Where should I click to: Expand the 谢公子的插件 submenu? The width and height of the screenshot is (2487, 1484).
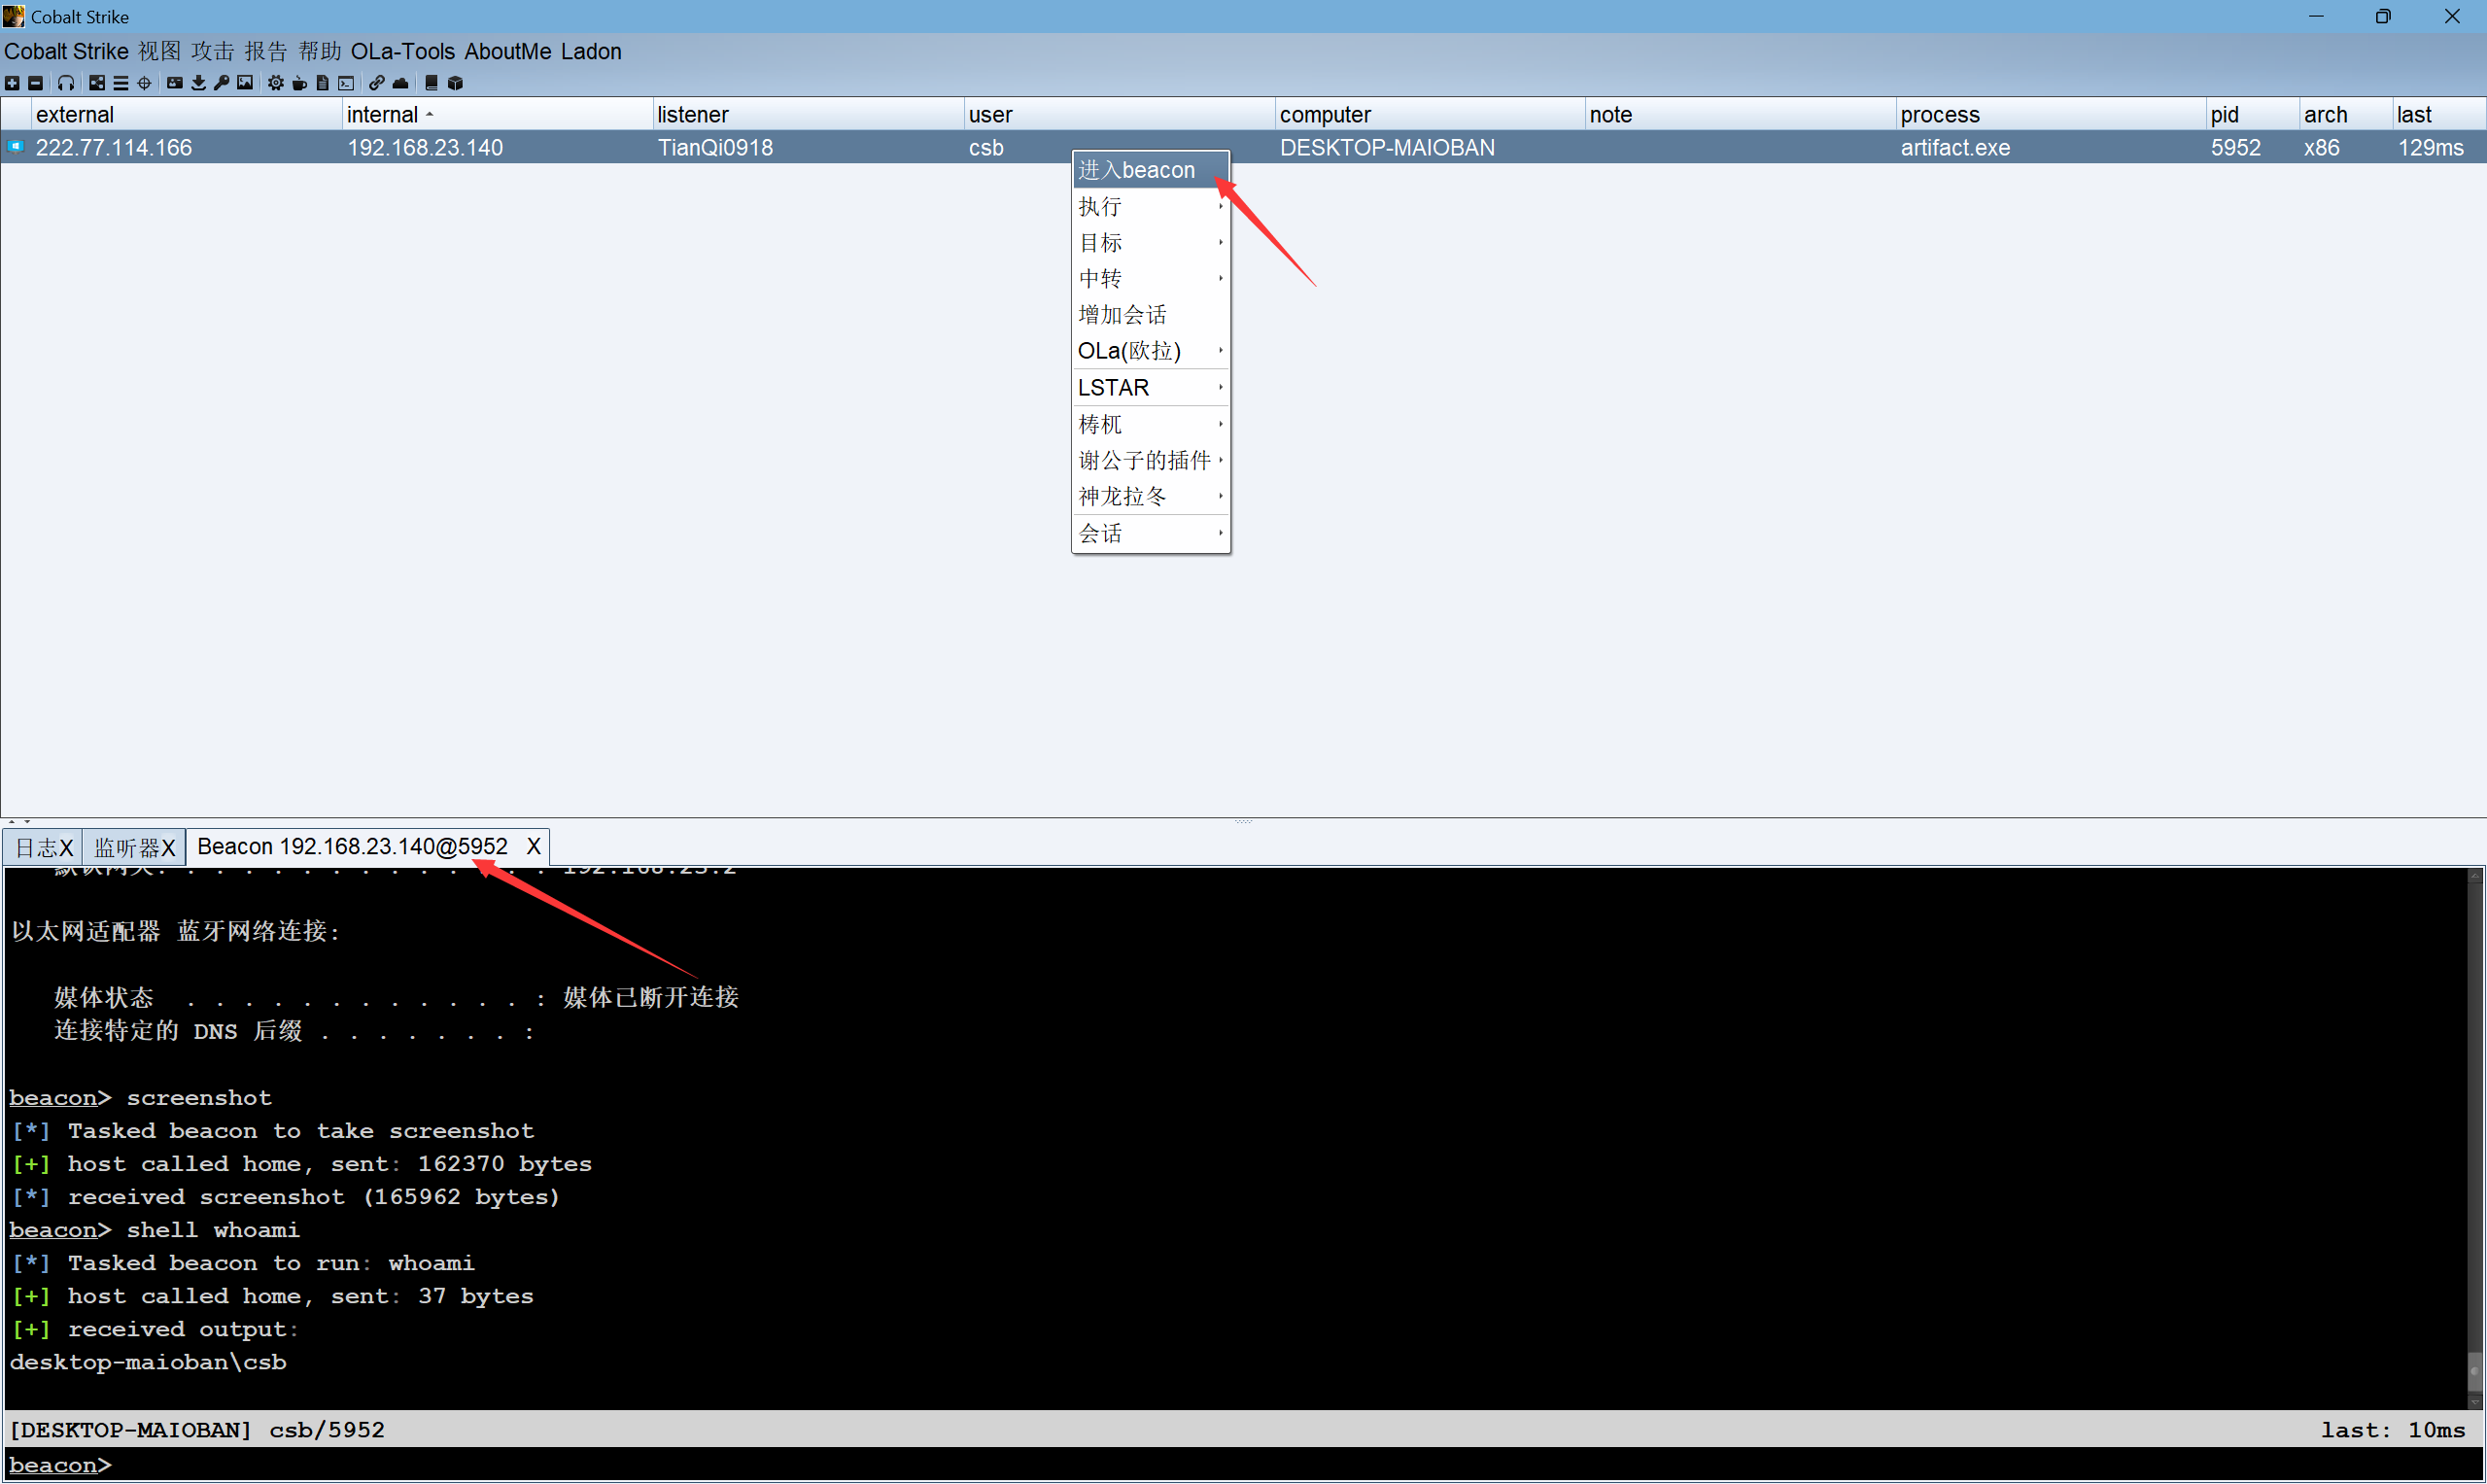1150,461
